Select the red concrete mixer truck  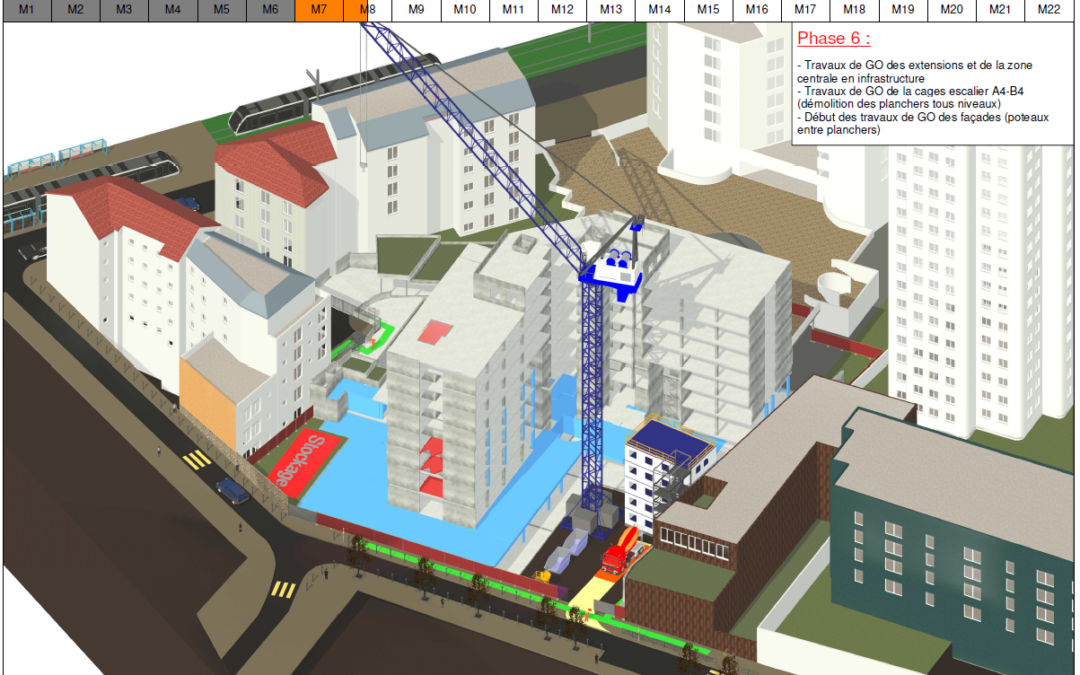pos(620,551)
